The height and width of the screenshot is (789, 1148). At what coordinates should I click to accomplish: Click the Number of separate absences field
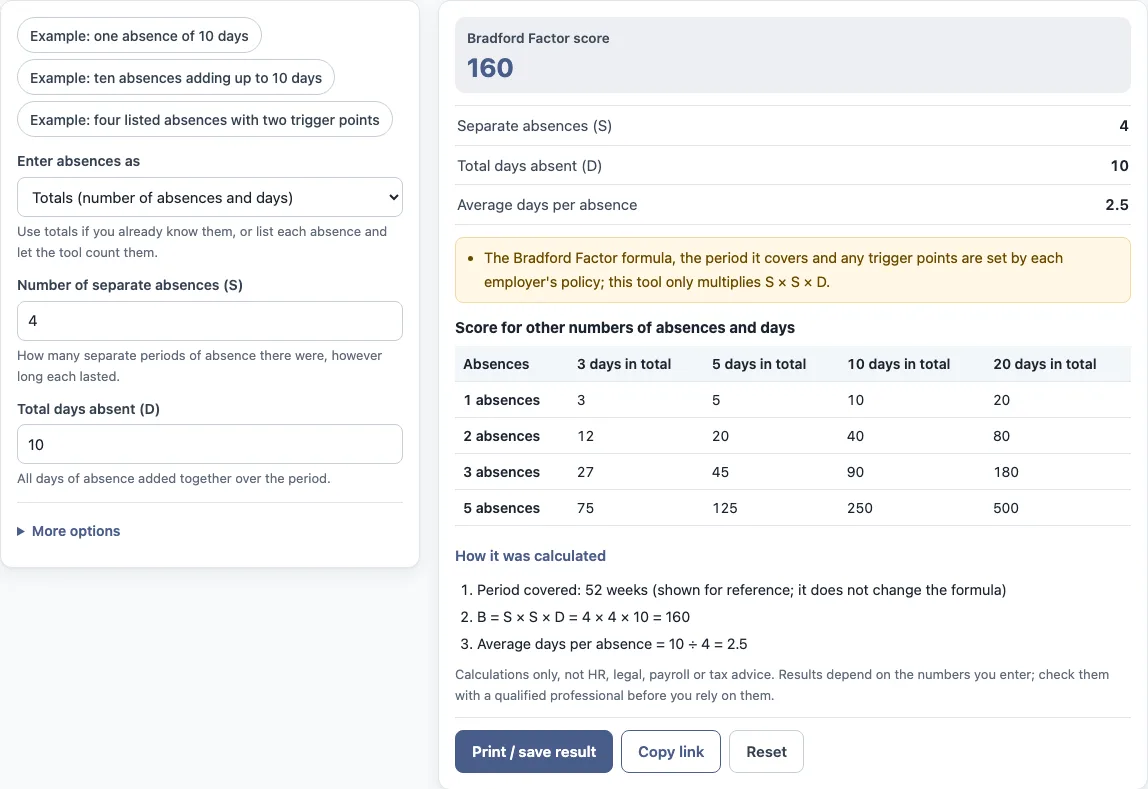209,321
